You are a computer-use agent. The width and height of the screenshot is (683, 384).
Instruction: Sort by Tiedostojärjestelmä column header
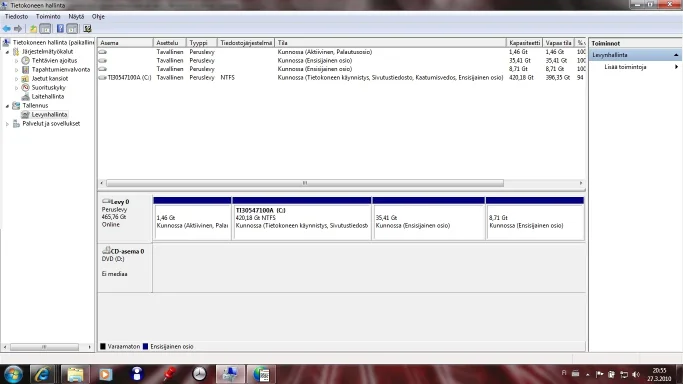coord(246,43)
